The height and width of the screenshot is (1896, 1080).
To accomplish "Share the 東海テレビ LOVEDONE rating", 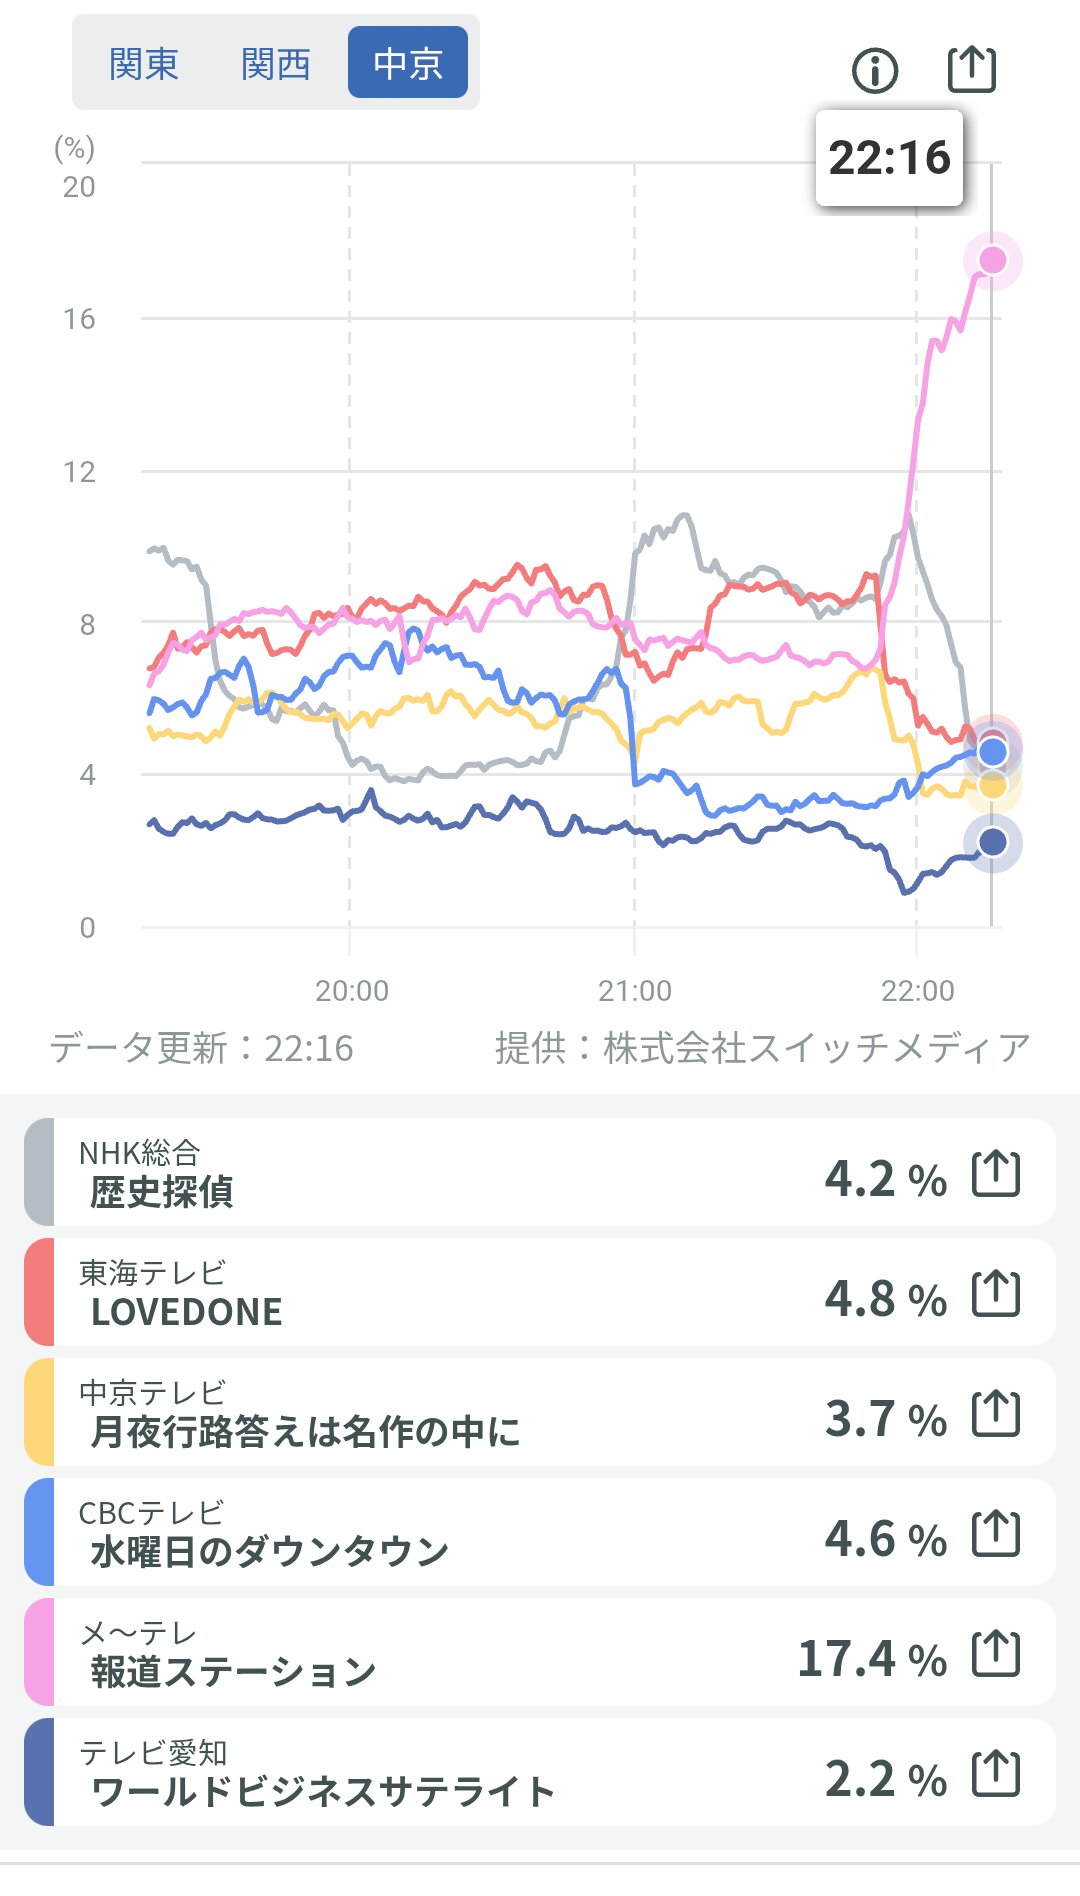I will [996, 1293].
